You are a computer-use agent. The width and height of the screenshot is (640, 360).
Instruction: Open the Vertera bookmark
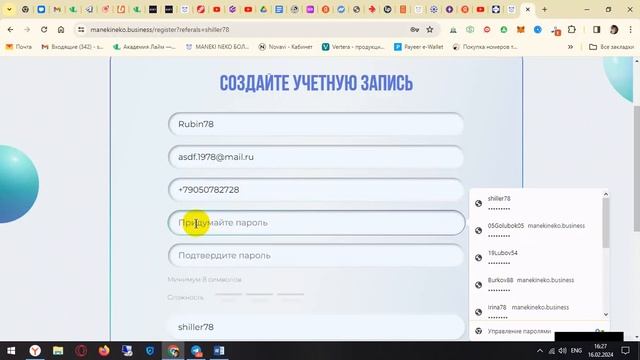(x=353, y=47)
